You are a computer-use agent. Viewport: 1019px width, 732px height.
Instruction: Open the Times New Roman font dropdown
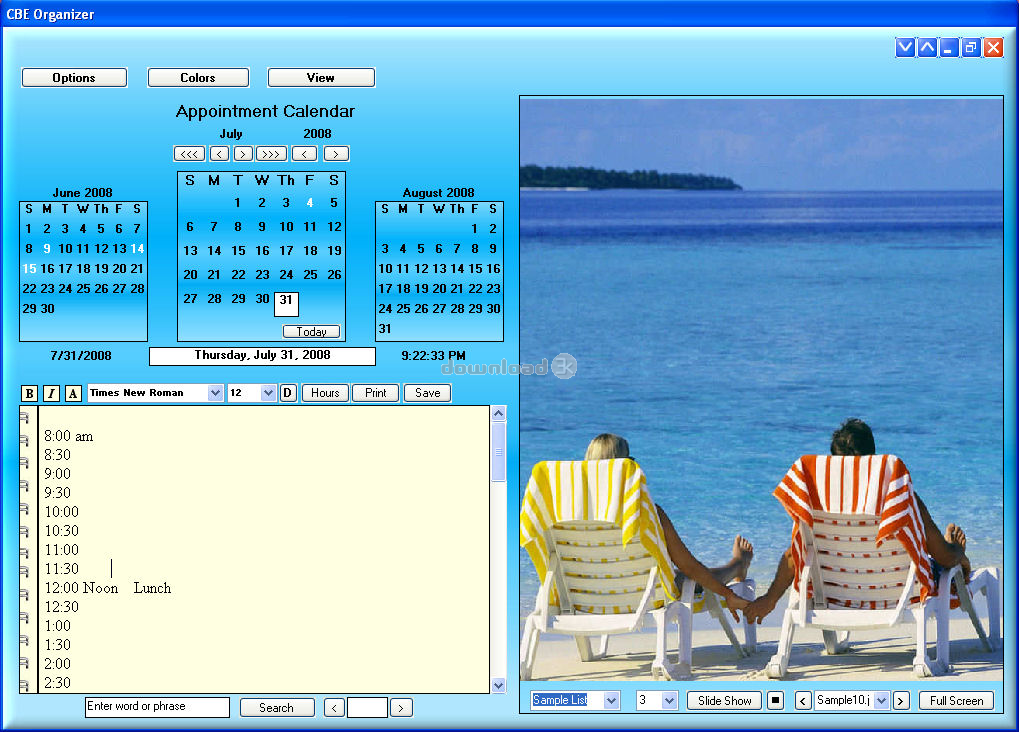click(215, 393)
